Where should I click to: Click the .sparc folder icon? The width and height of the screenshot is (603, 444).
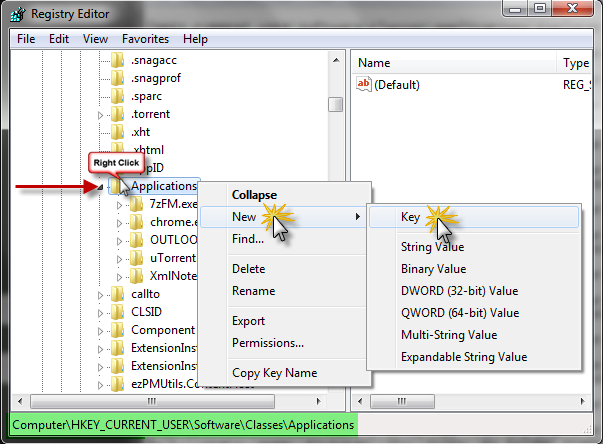click(x=119, y=96)
